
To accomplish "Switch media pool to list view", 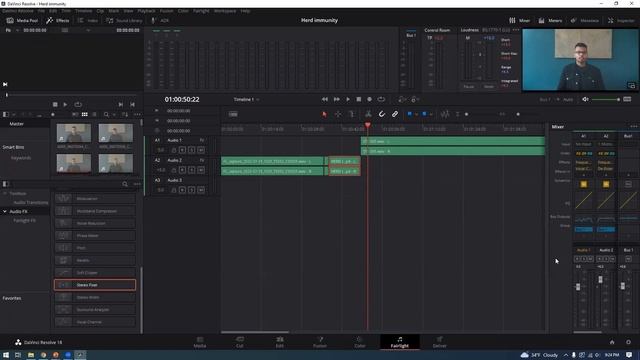I will coord(94,115).
